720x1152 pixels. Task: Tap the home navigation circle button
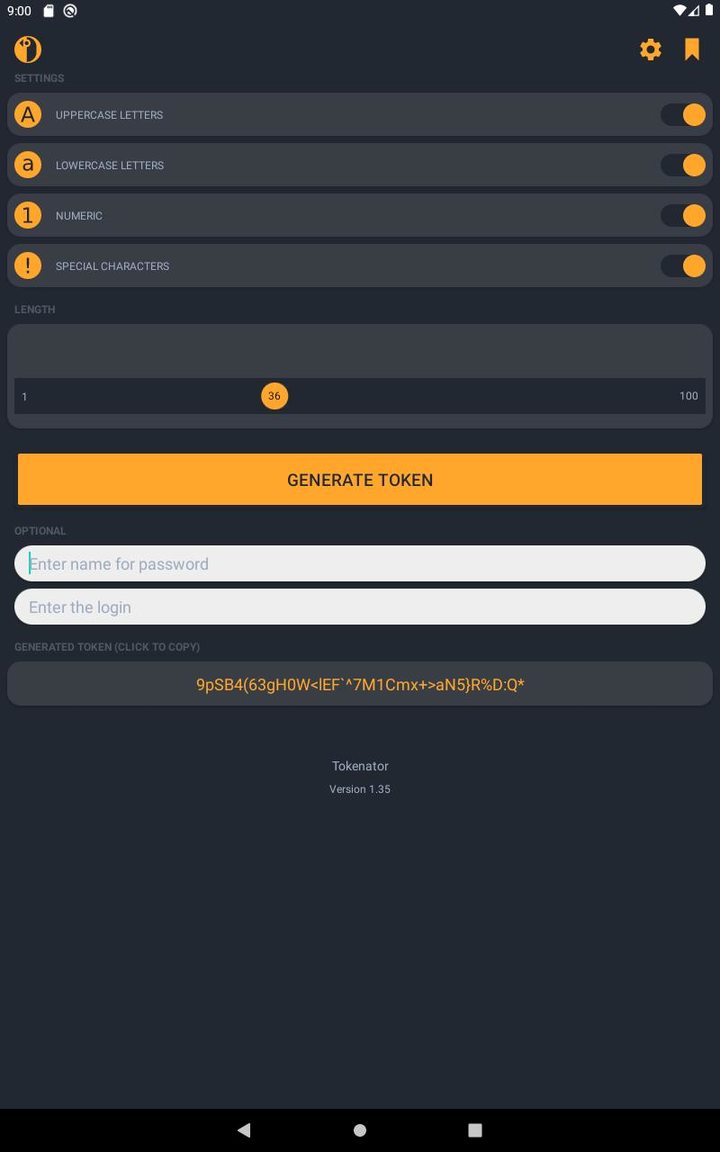[x=359, y=1130]
